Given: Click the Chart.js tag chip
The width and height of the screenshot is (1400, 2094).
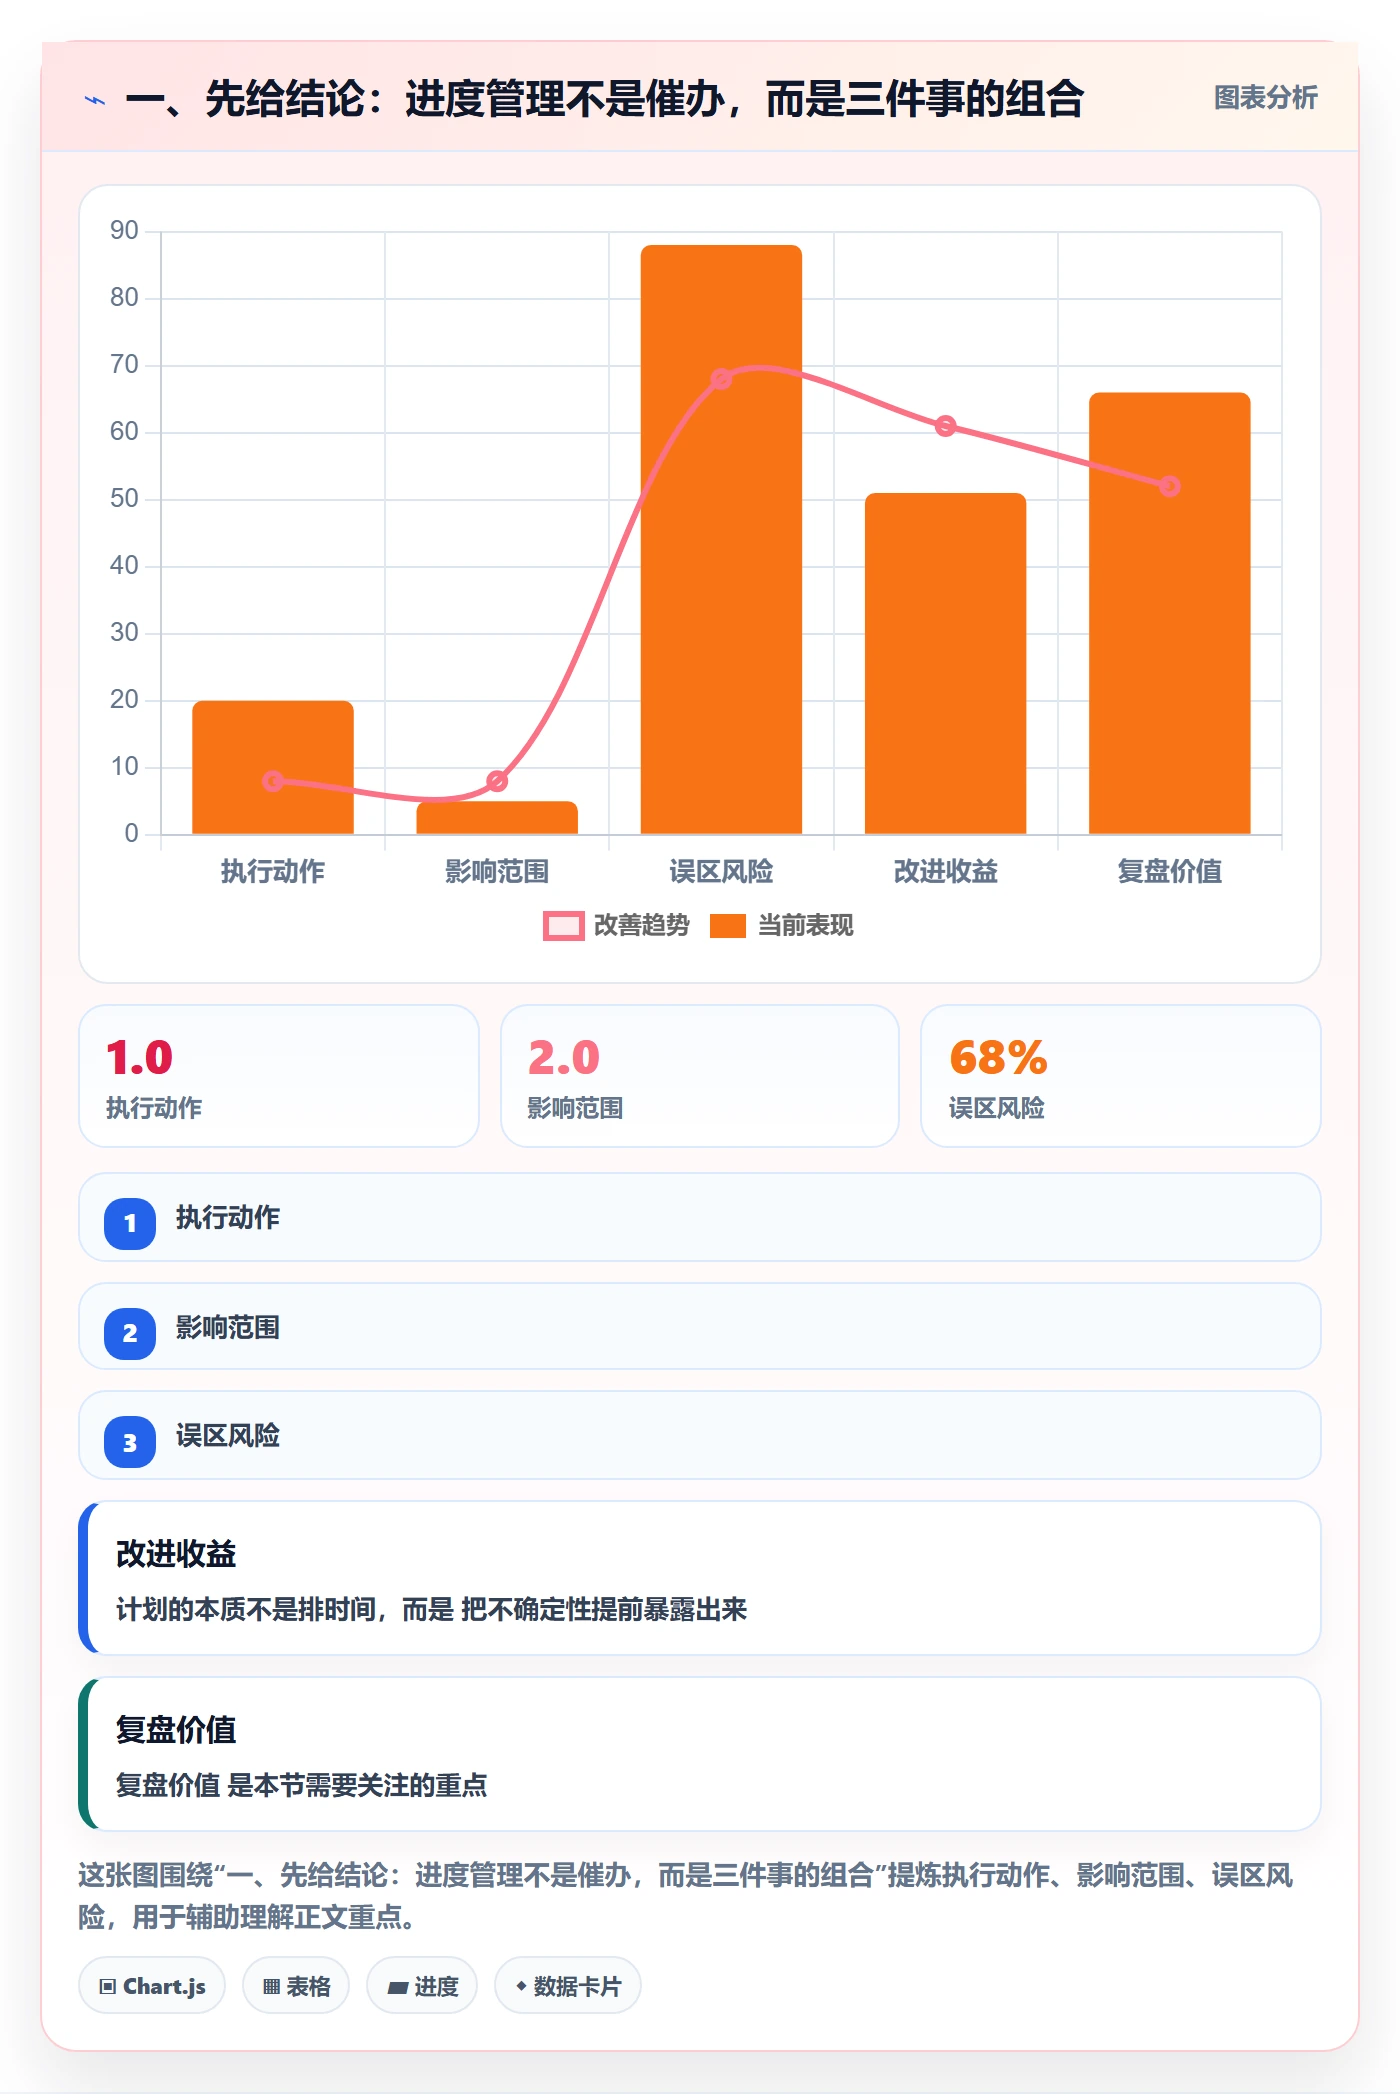Looking at the screenshot, I should point(152,1986).
